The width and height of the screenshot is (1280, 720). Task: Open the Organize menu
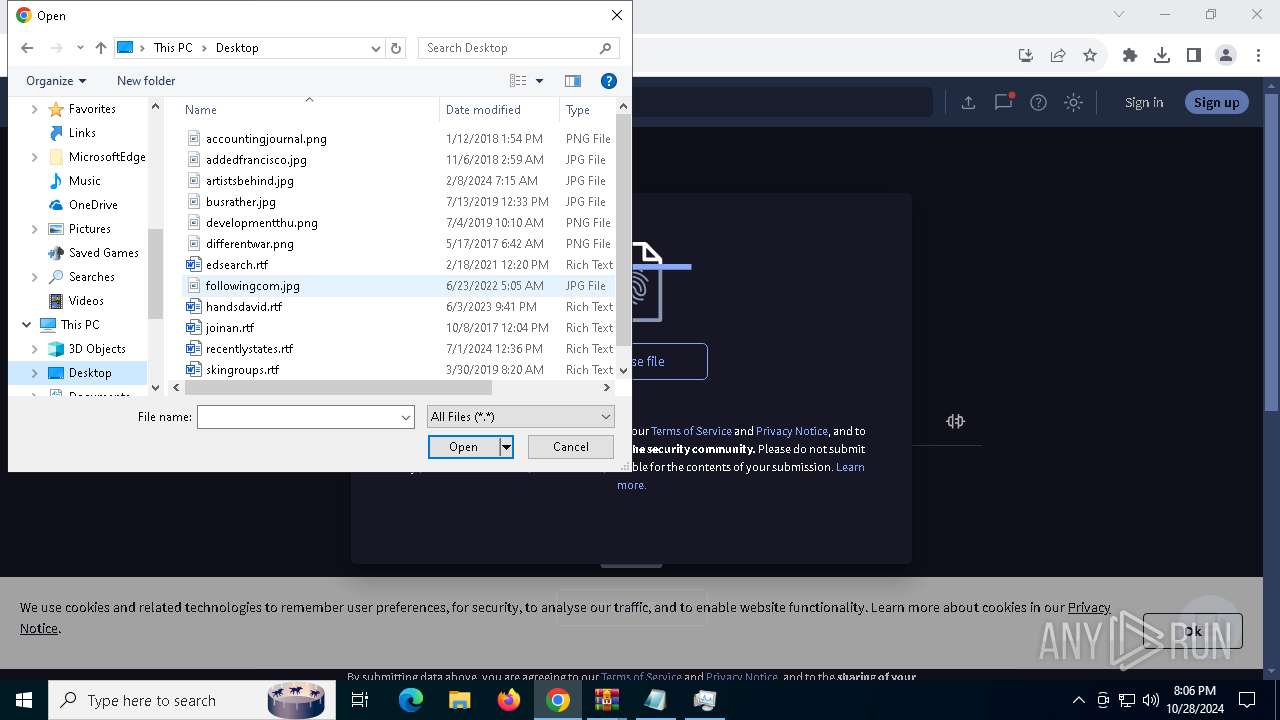coord(56,81)
